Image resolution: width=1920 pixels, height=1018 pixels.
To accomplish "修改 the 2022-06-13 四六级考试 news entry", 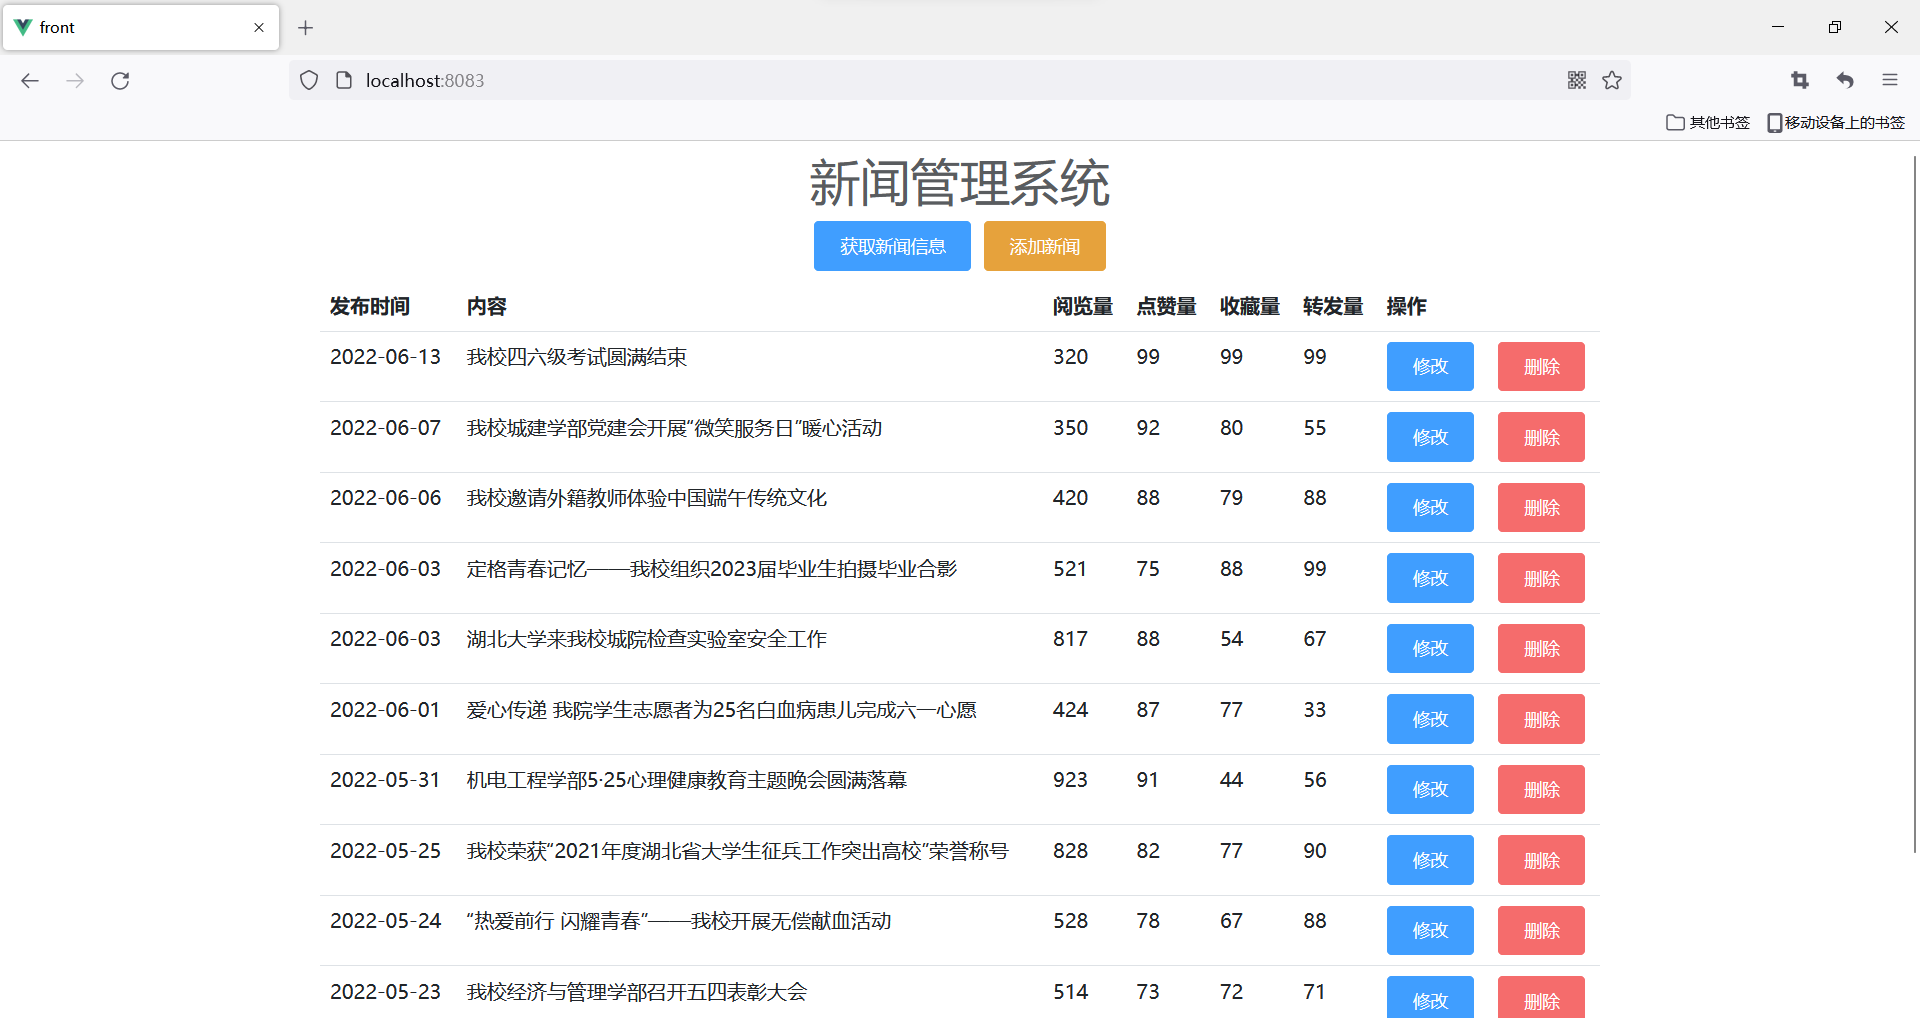I will pyautogui.click(x=1429, y=366).
